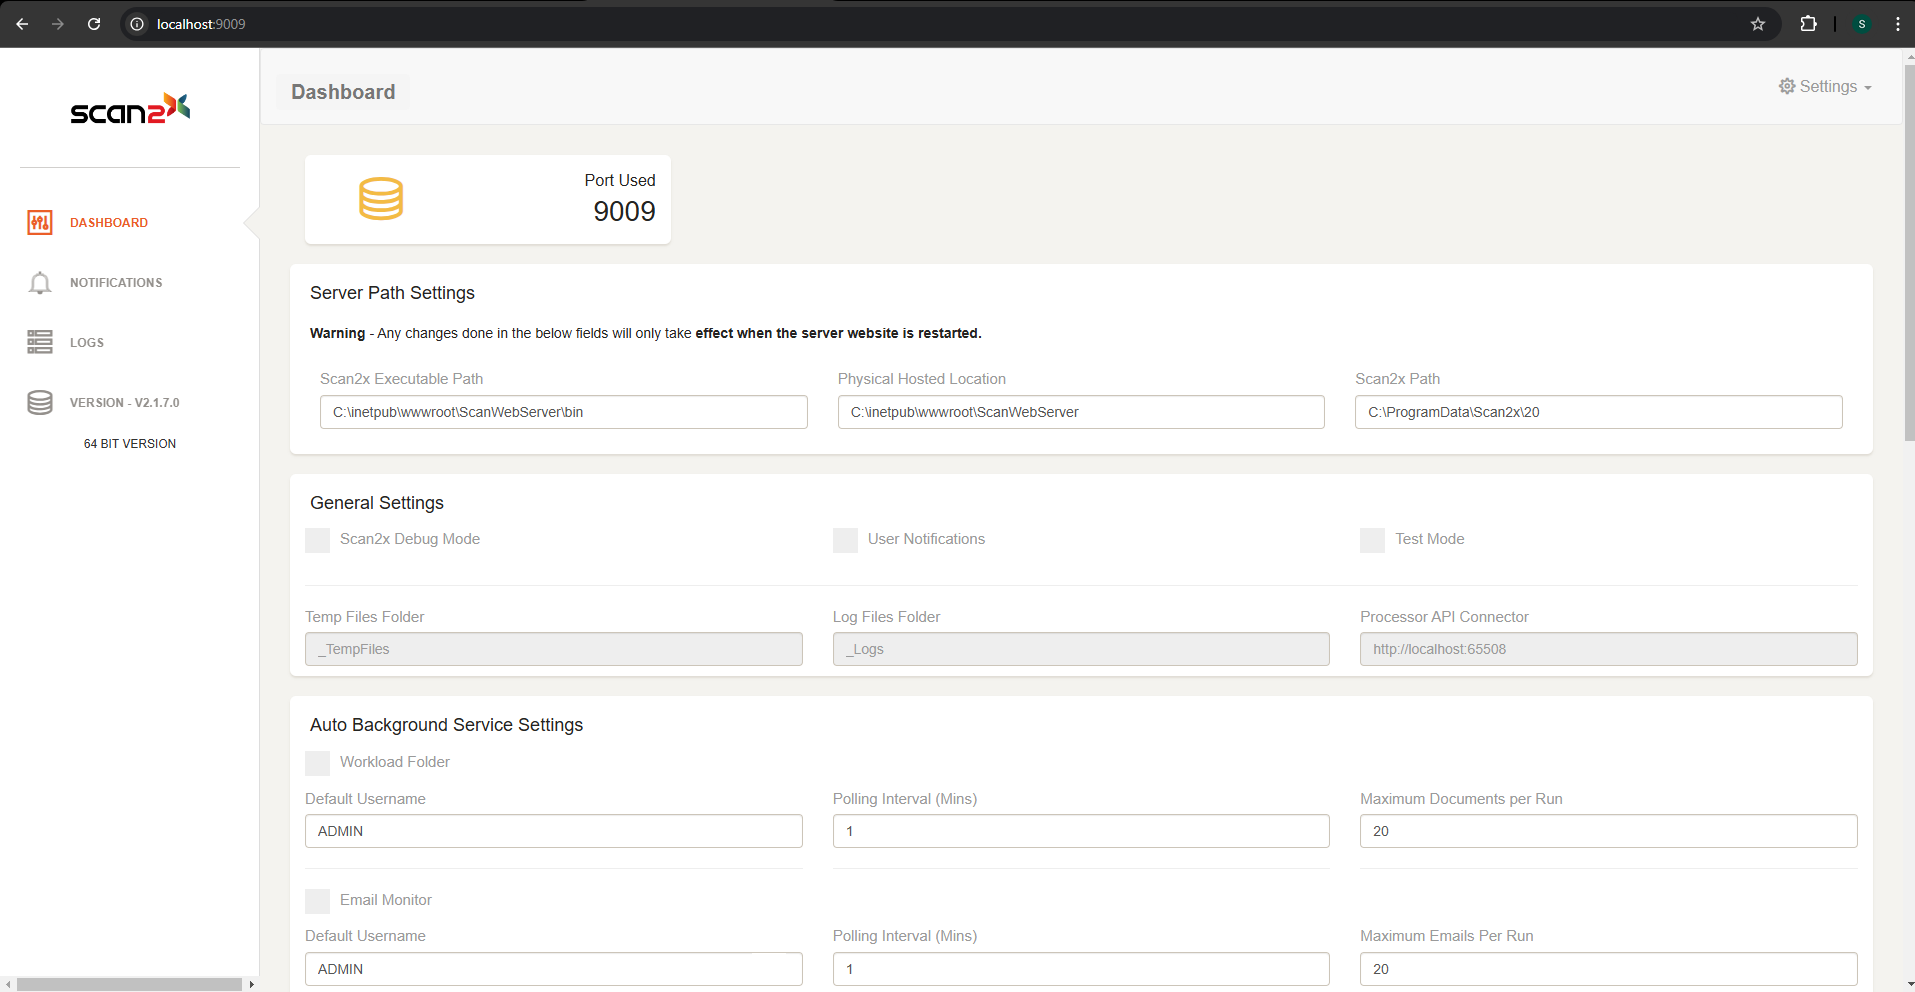This screenshot has height=992, width=1915.
Task: Go to Notifications in the sidebar
Action: tap(116, 283)
